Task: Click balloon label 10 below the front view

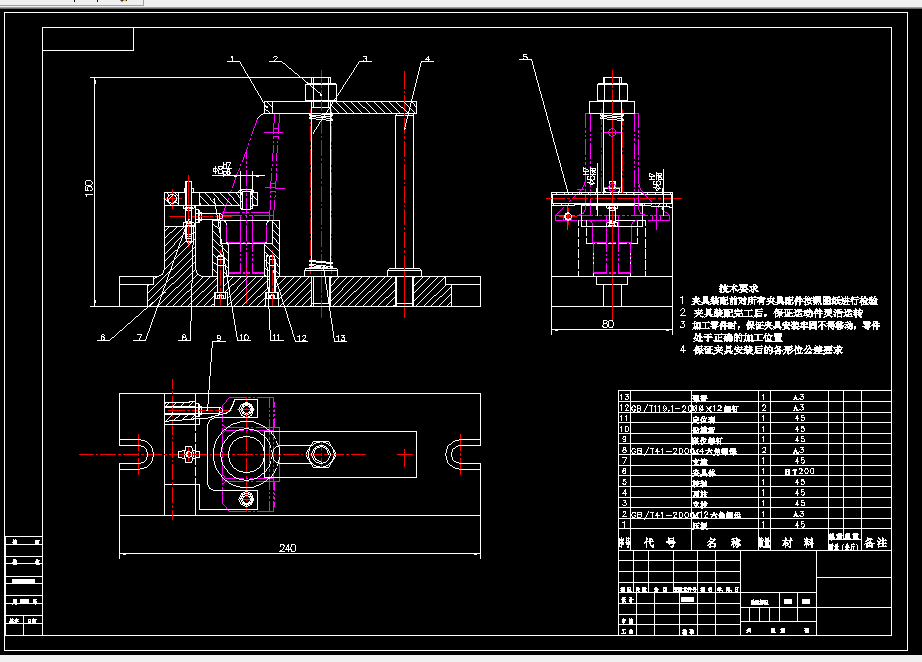Action: click(244, 337)
